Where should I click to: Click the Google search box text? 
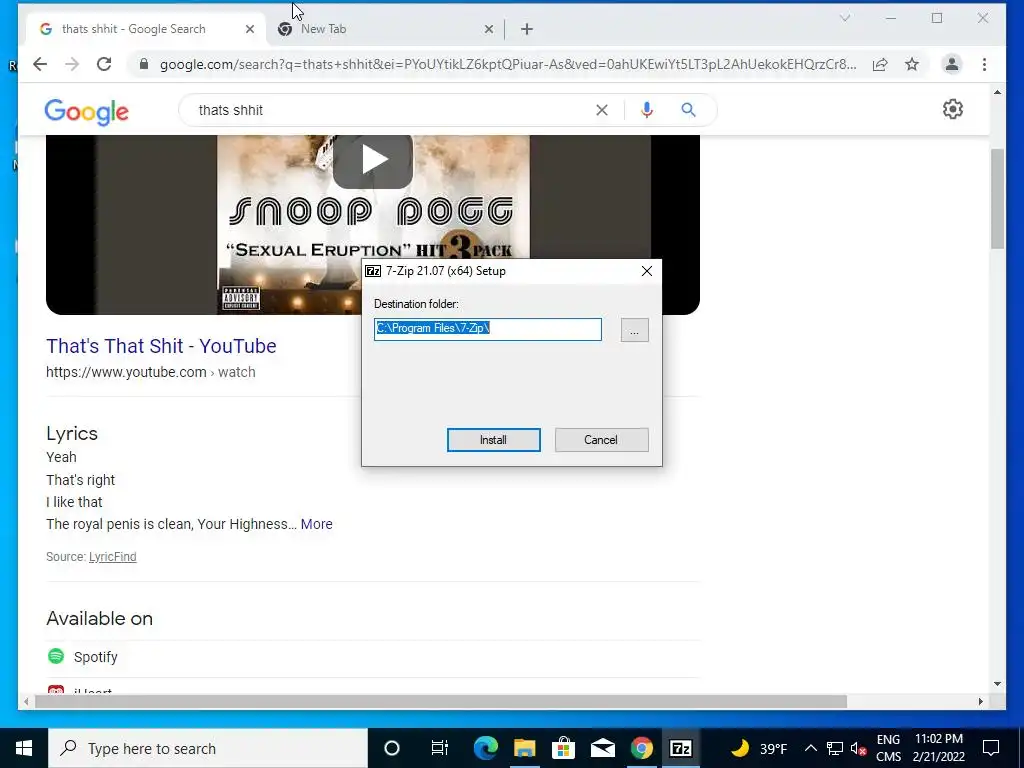231,110
